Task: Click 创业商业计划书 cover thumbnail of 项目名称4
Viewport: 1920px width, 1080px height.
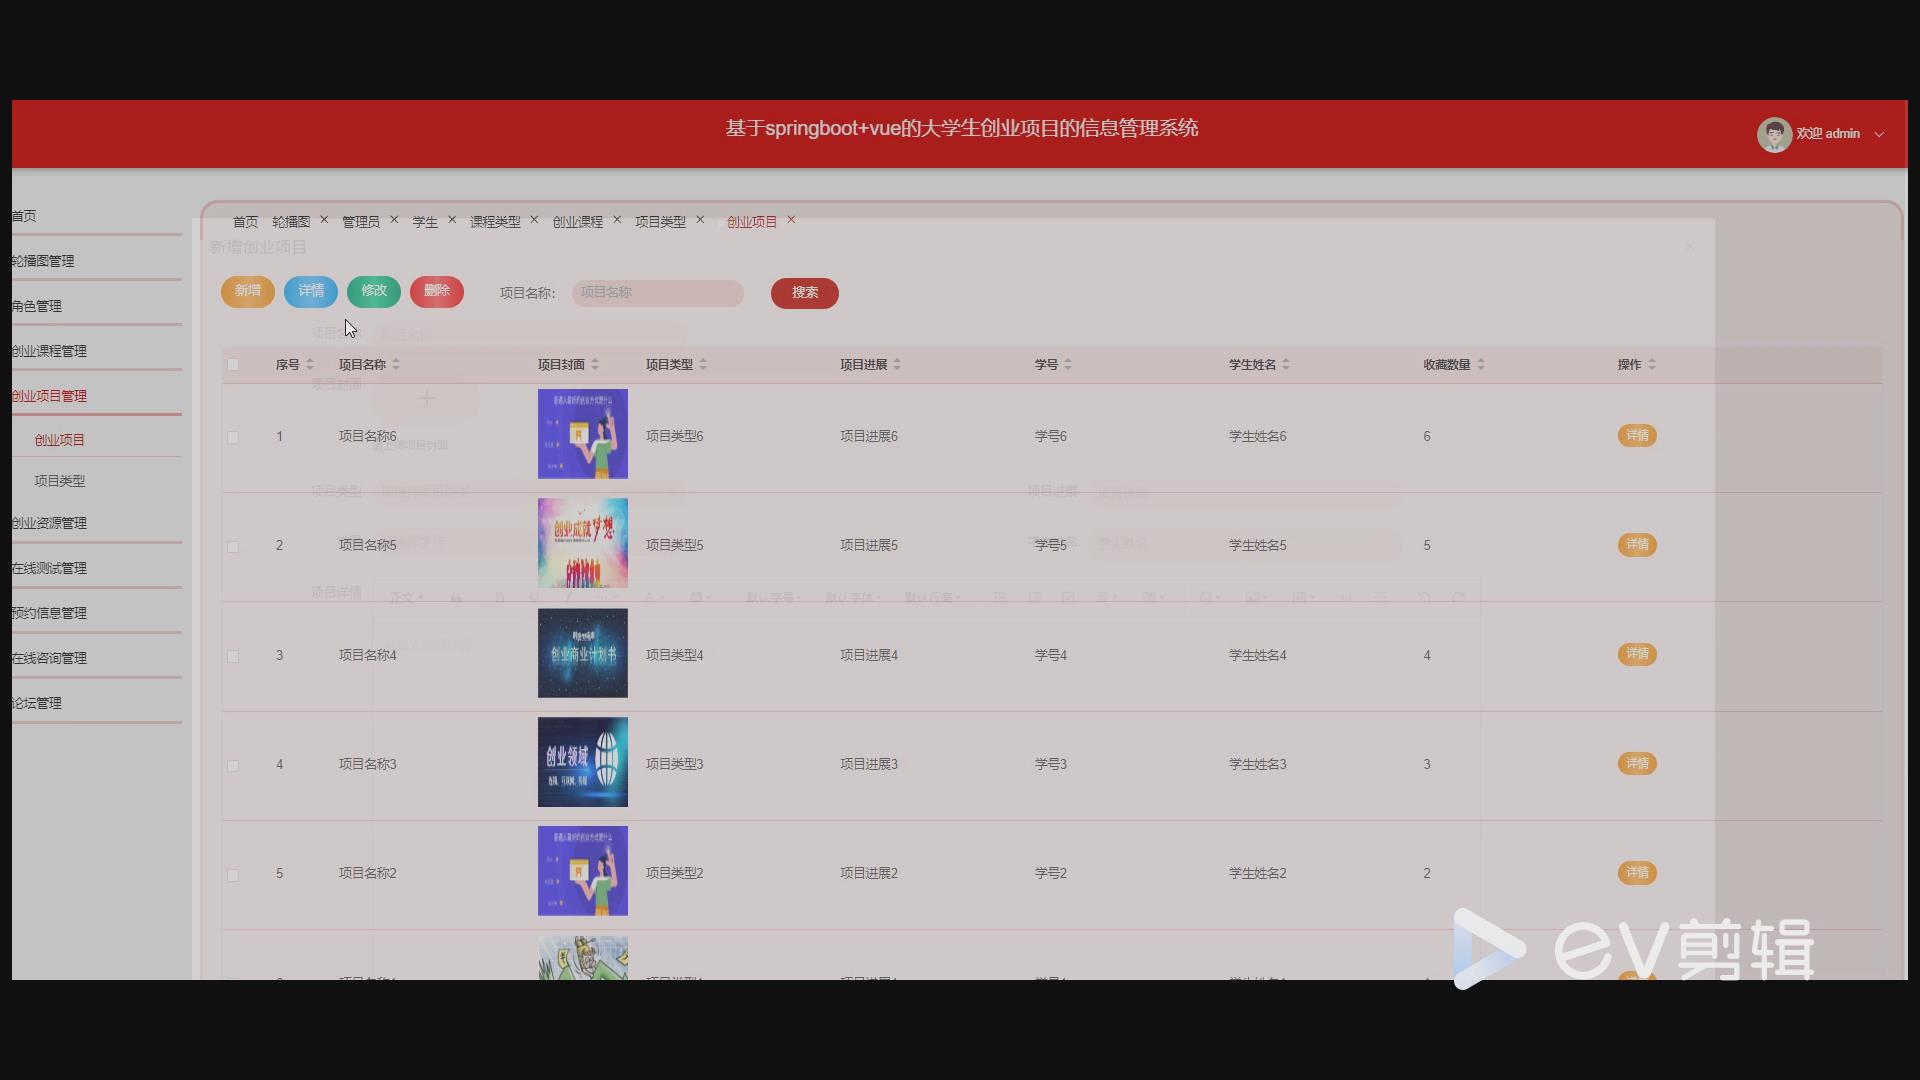Action: tap(583, 653)
